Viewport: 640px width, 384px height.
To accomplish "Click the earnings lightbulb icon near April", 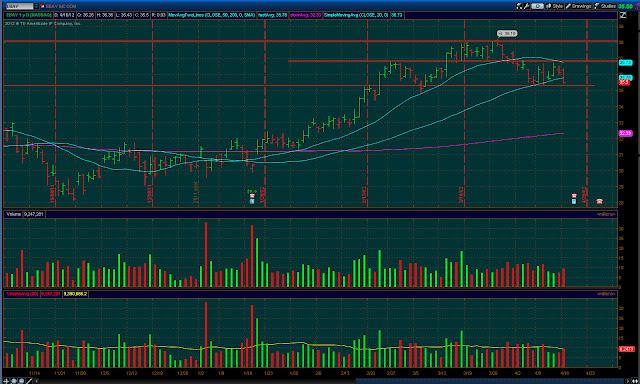I will tap(574, 202).
